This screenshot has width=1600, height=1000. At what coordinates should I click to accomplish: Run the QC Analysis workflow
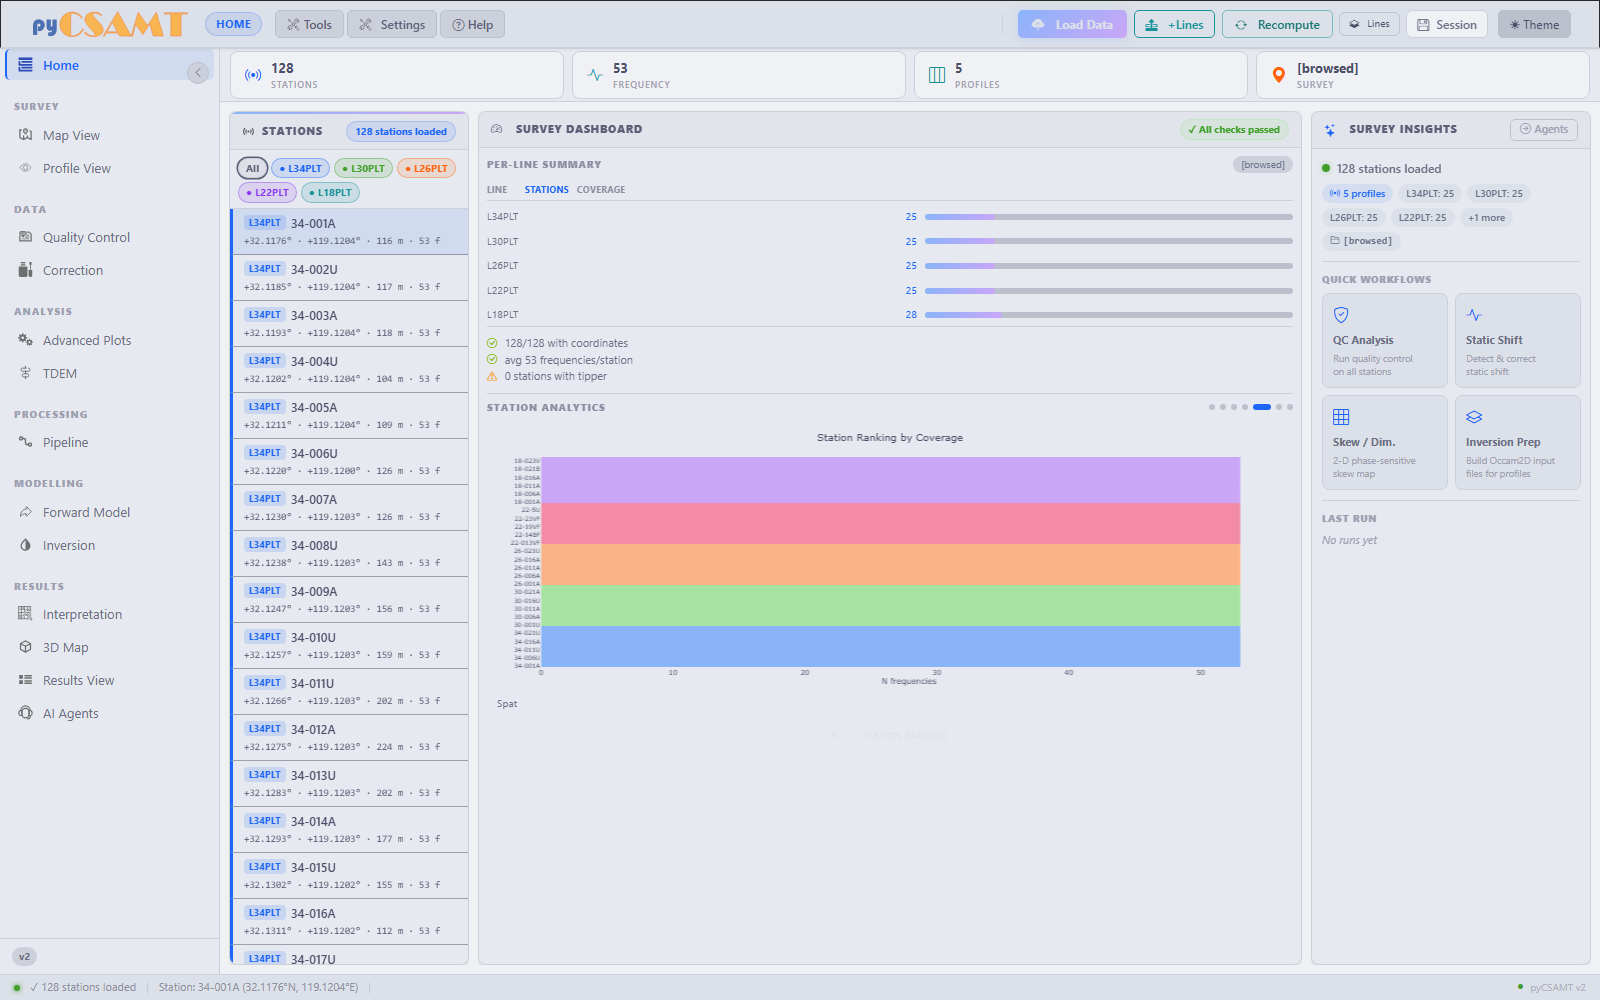[x=1385, y=340]
